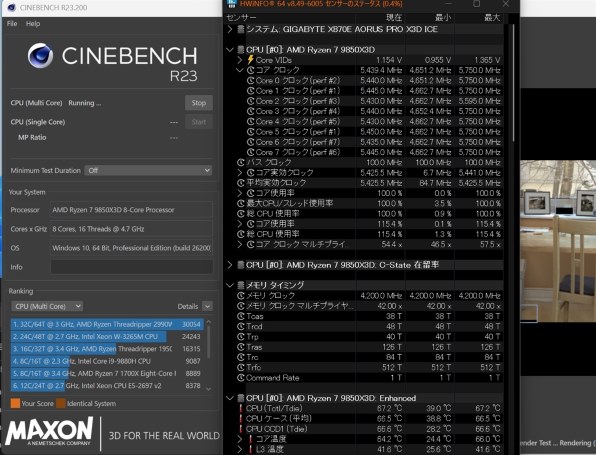Click the Core 2 クロック clock icon

tap(250, 101)
